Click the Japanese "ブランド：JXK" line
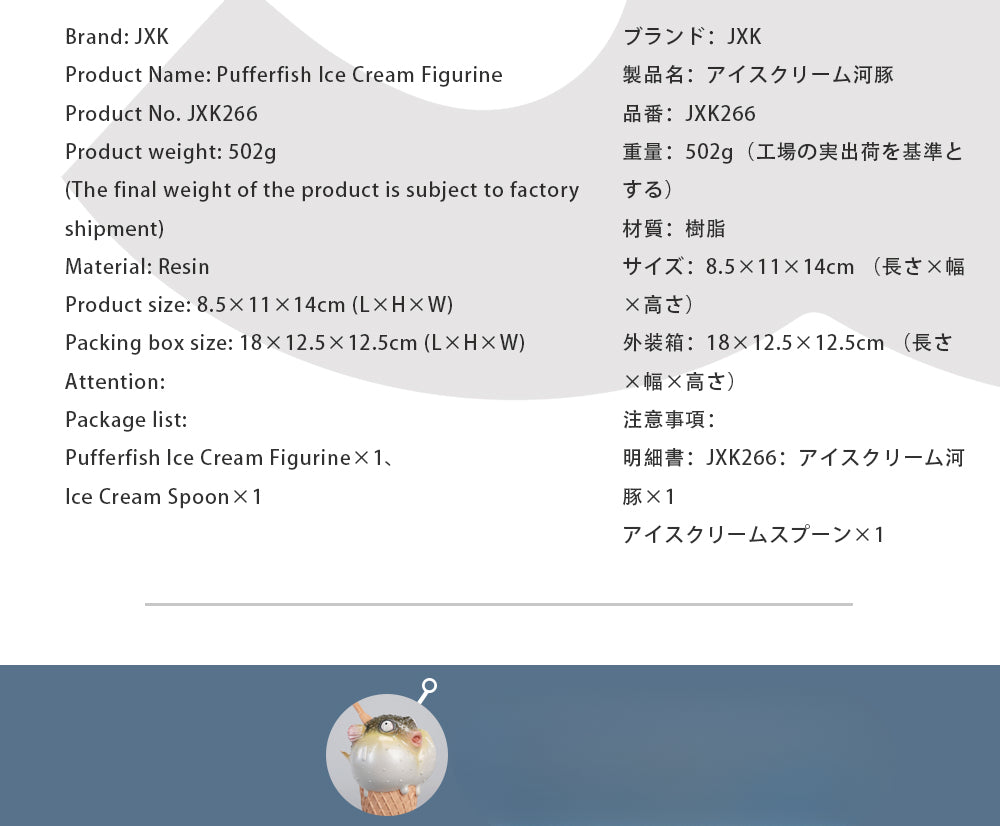This screenshot has height=826, width=1000. click(692, 37)
